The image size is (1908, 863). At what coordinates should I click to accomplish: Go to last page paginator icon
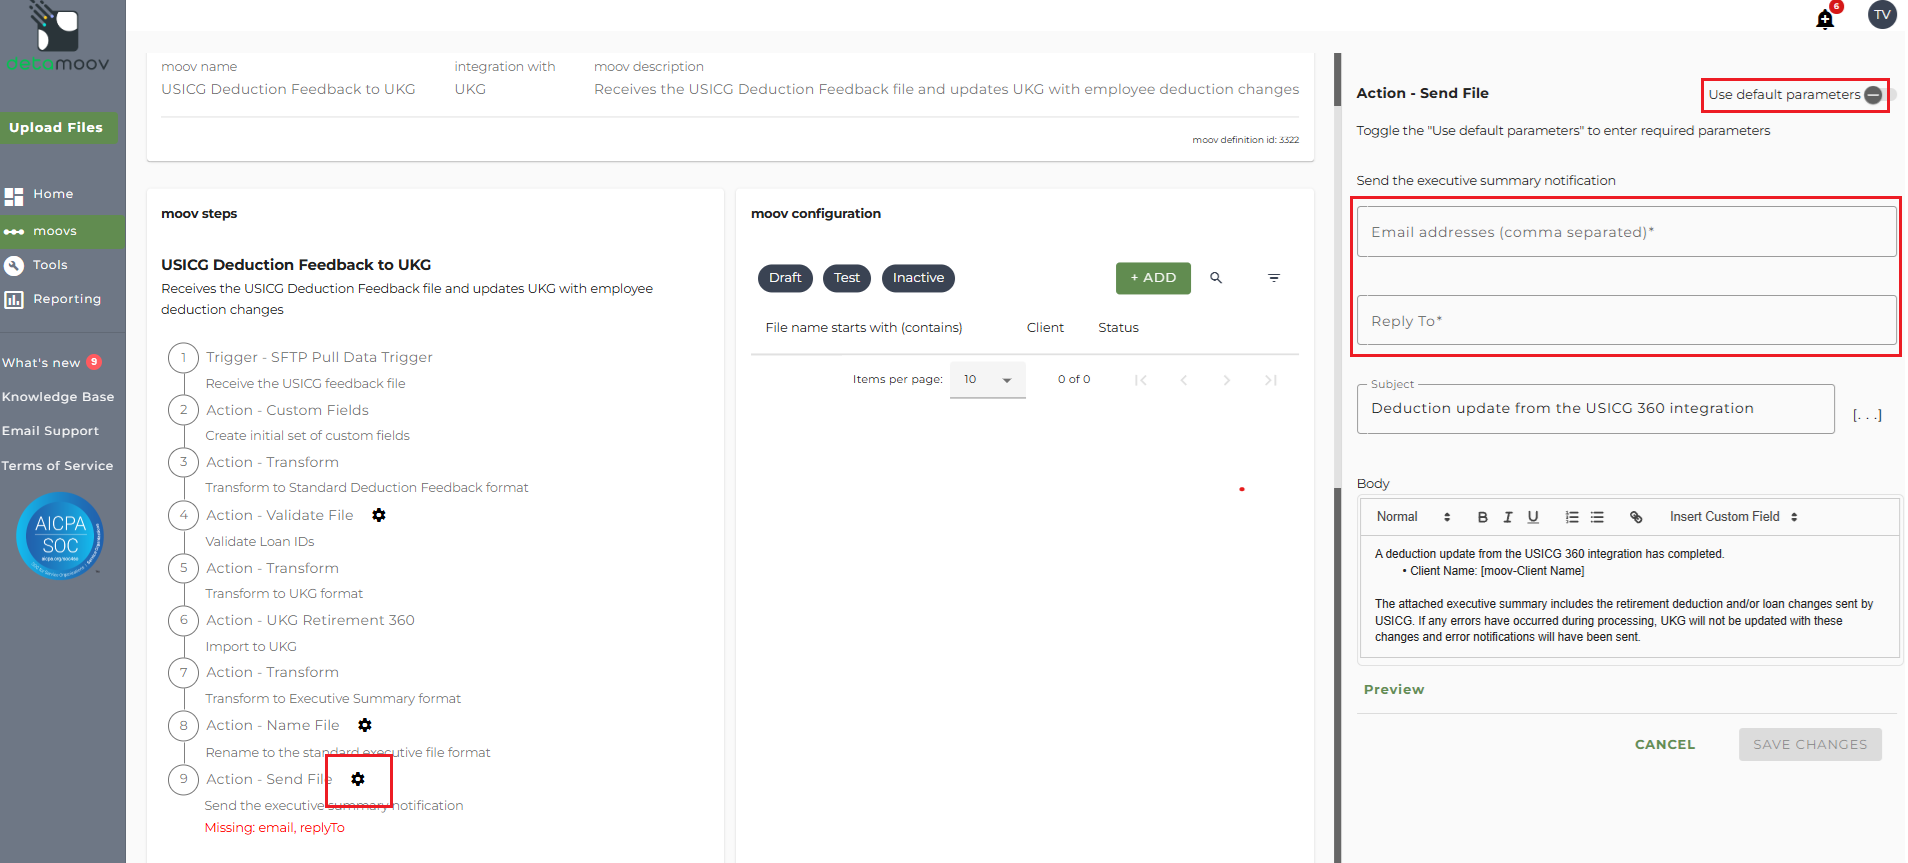[1270, 380]
